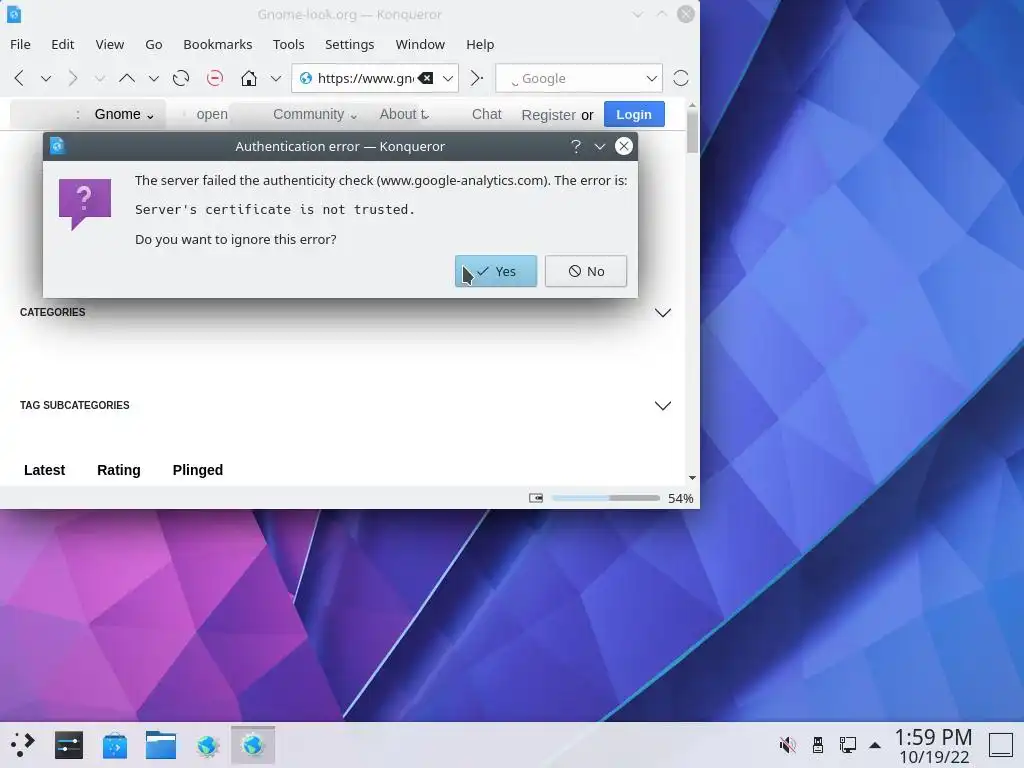
Task: Click Yes to ignore the certificate error
Action: (x=496, y=271)
